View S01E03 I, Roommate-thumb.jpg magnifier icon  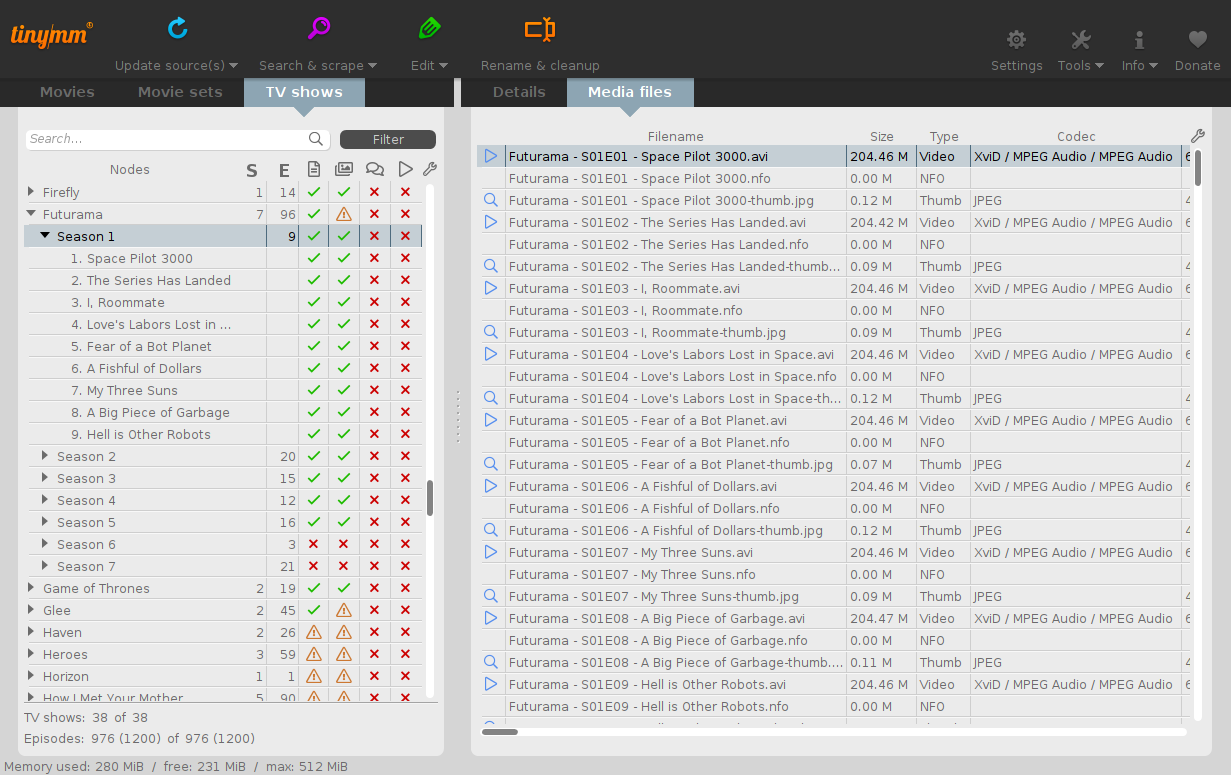point(491,332)
